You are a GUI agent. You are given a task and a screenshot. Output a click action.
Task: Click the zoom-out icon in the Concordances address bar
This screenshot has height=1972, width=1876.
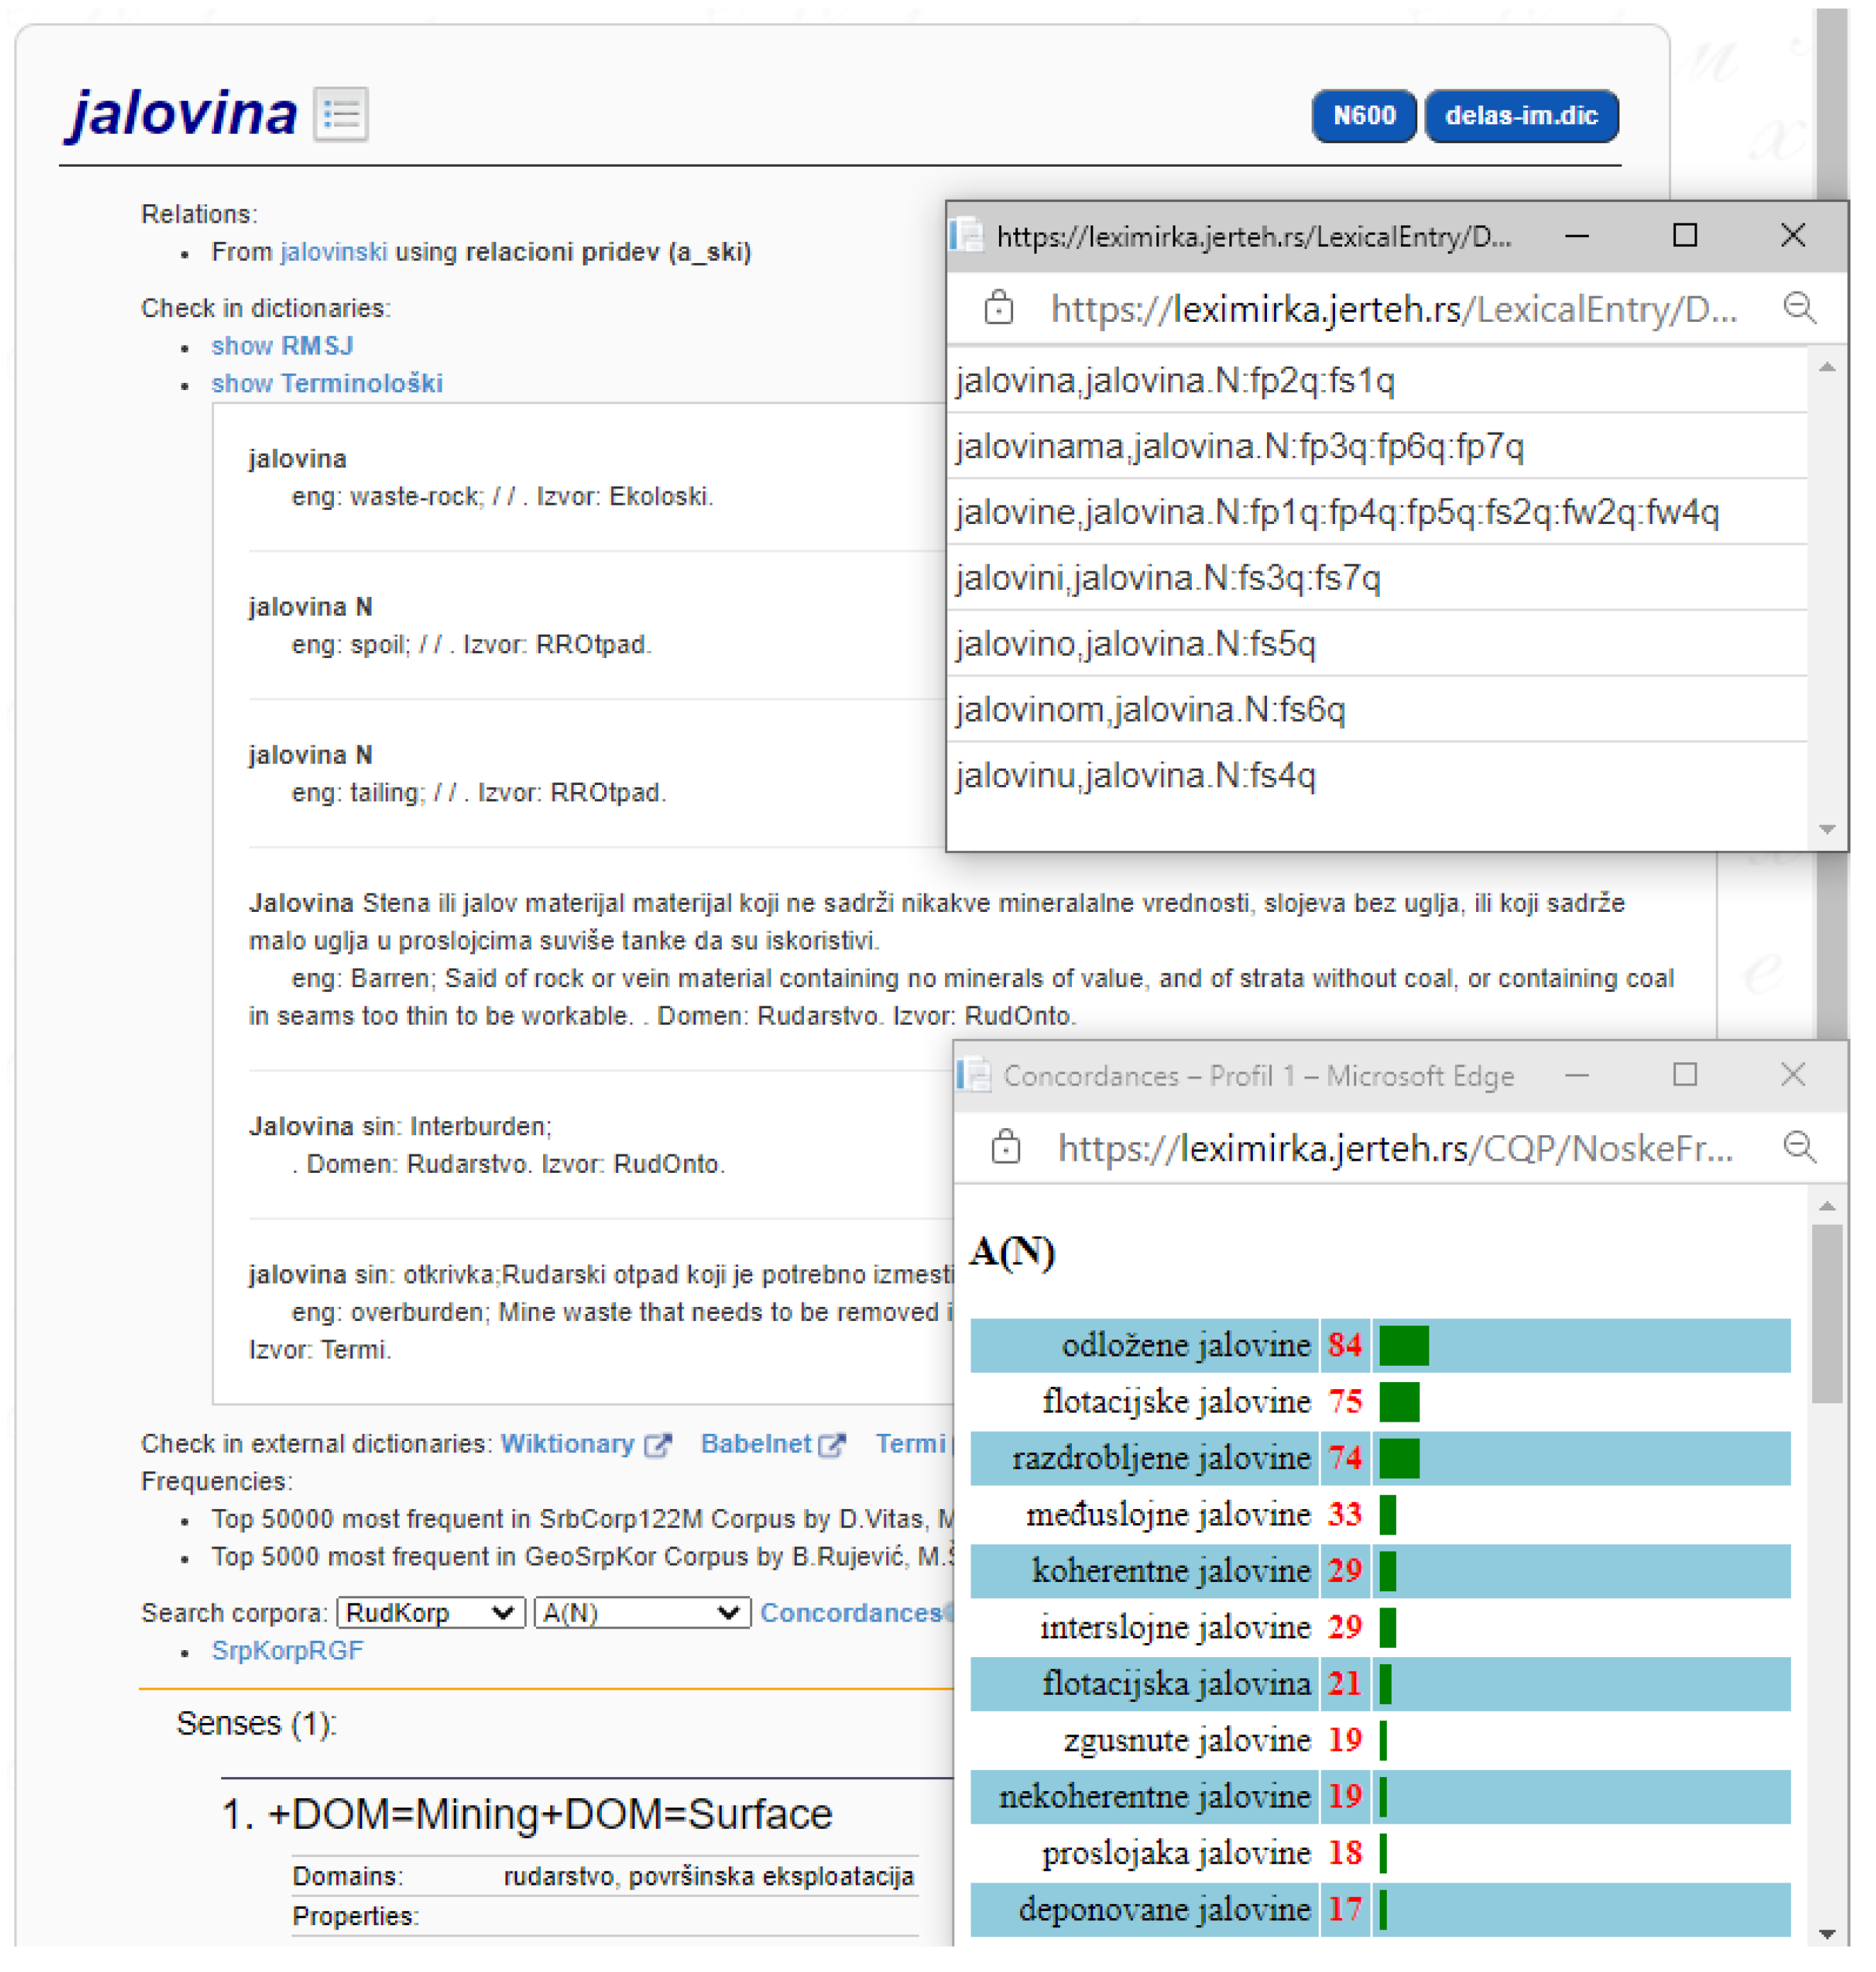(1801, 1147)
